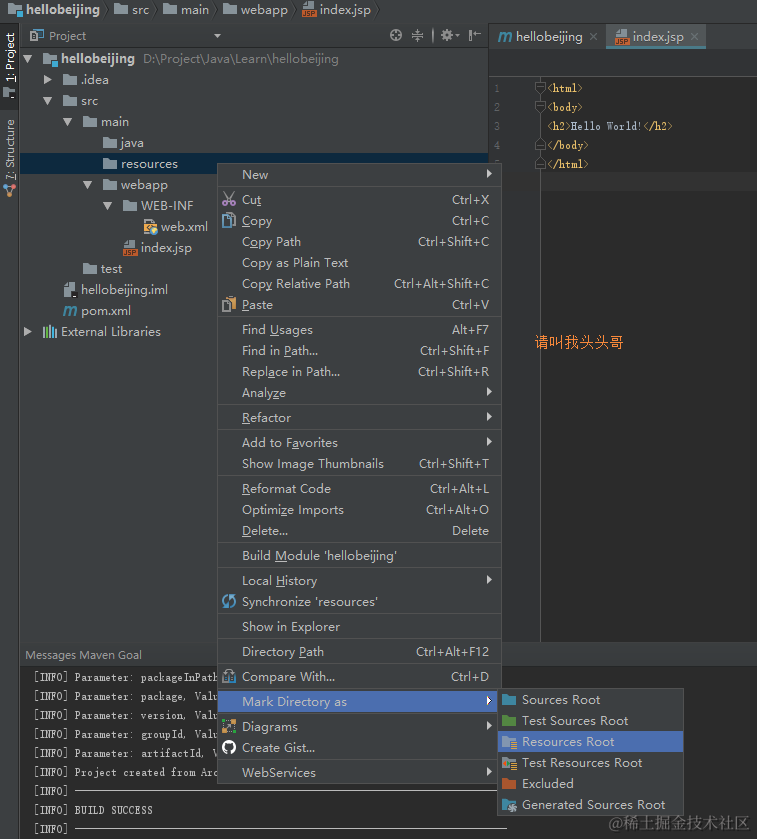Viewport: 757px width, 839px height.
Task: Open the Refactor submenu
Action: tap(360, 417)
